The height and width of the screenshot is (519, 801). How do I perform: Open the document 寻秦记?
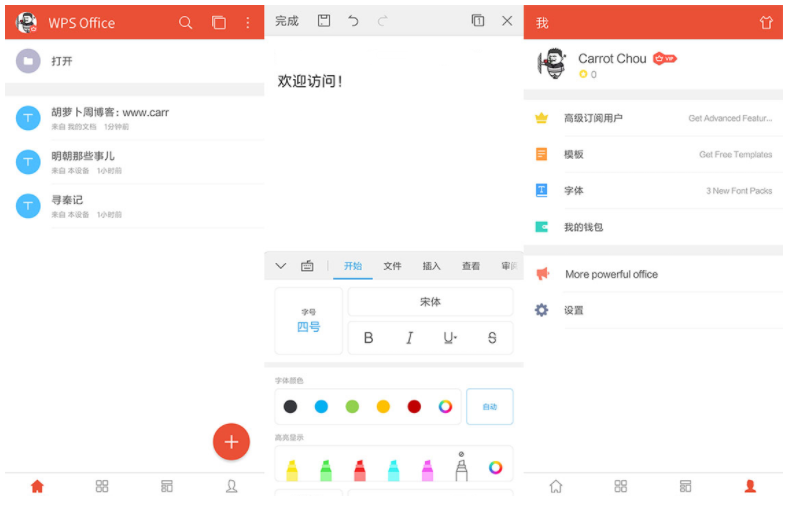tap(135, 206)
